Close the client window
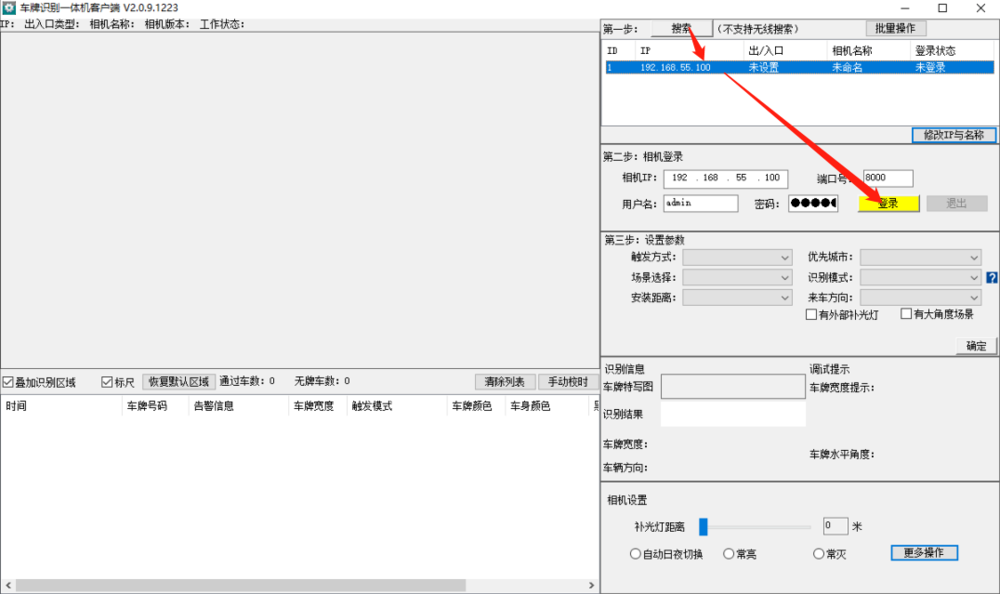This screenshot has width=1000, height=594. [x=981, y=8]
